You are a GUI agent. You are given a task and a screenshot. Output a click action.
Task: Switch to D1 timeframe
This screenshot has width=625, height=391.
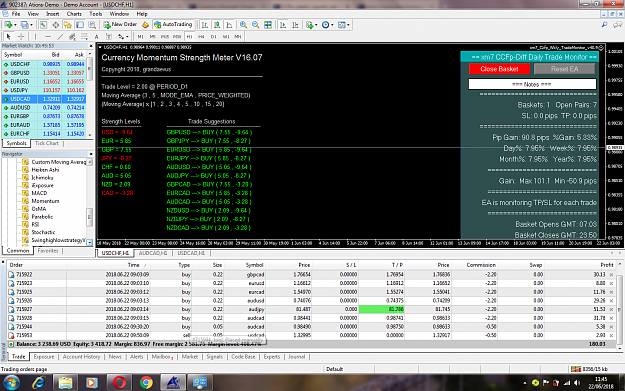click(x=214, y=36)
